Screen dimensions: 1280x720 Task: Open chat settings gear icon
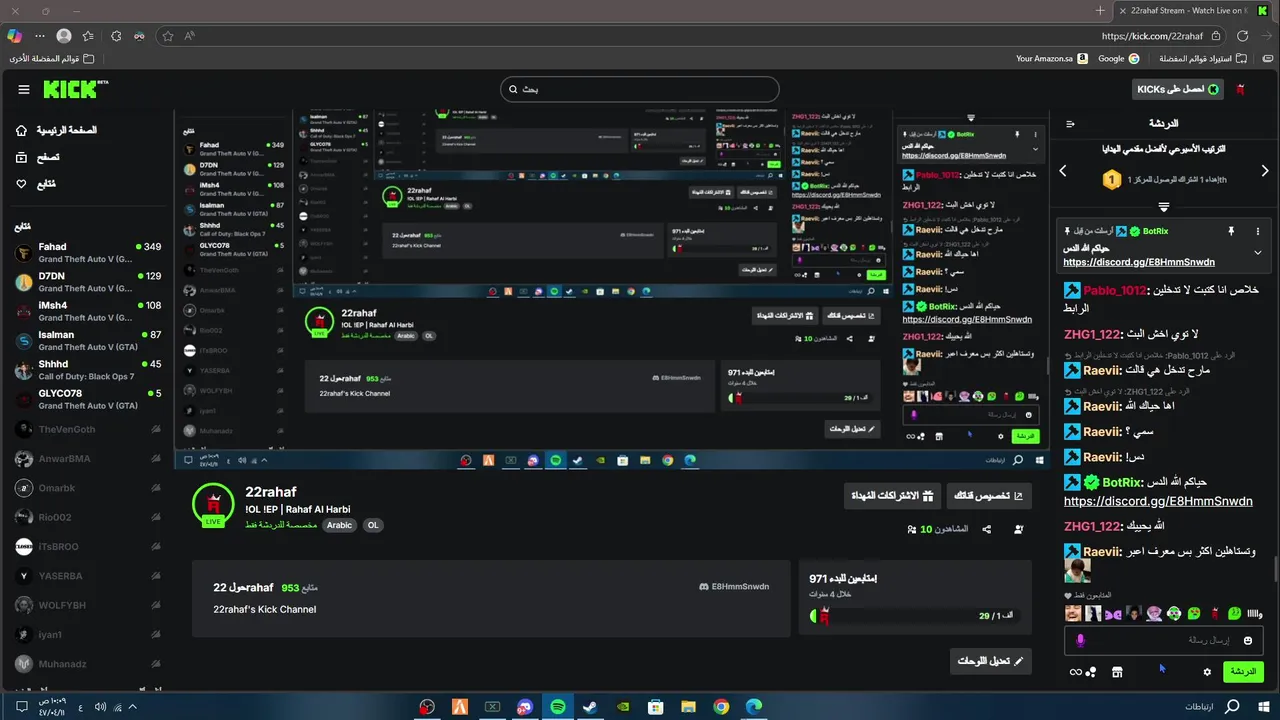1207,672
